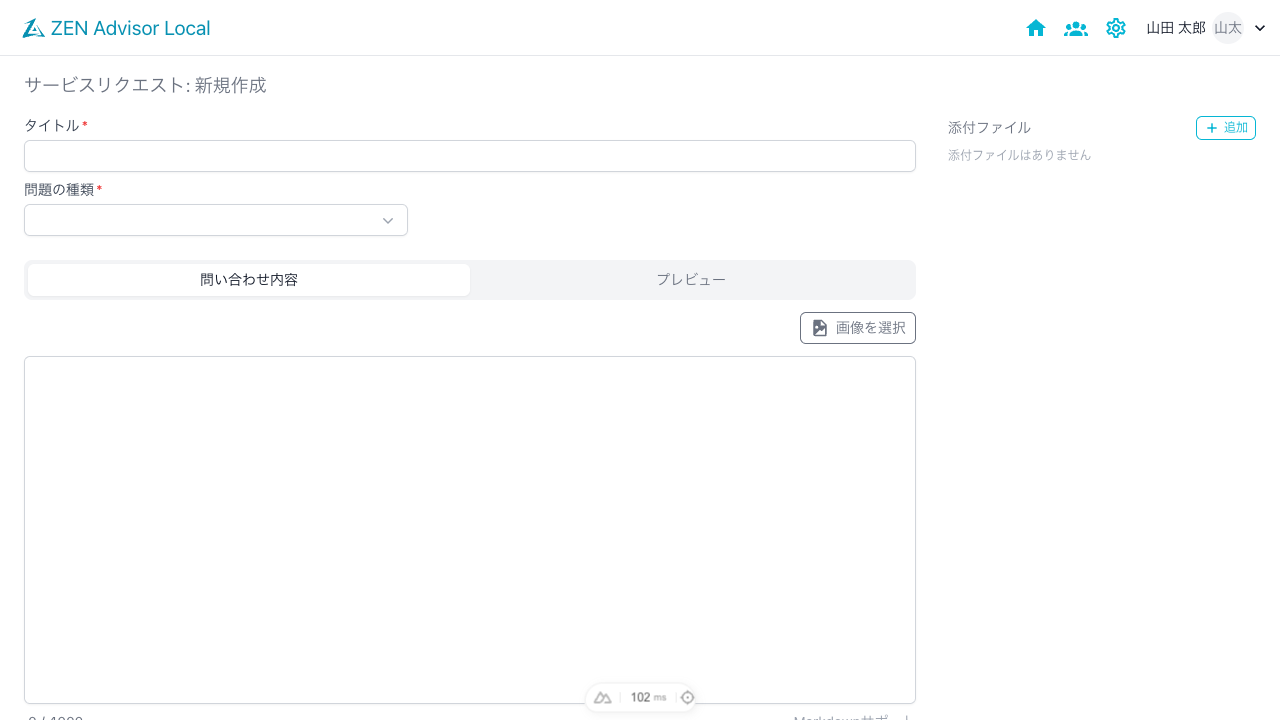Image resolution: width=1280 pixels, height=720 pixels.
Task: Open the user account chevron menu
Action: 1260,28
